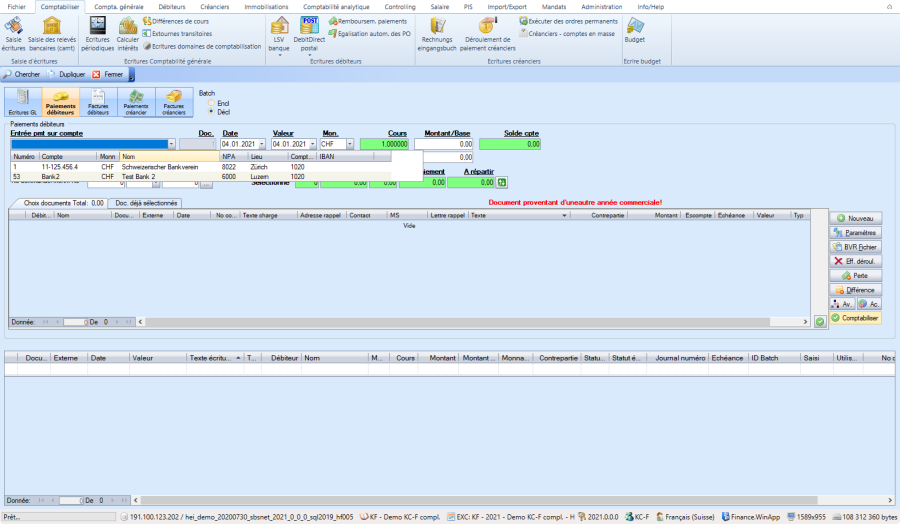Open the Mon. currency dropdown
The width and height of the screenshot is (900, 524).
tap(350, 144)
